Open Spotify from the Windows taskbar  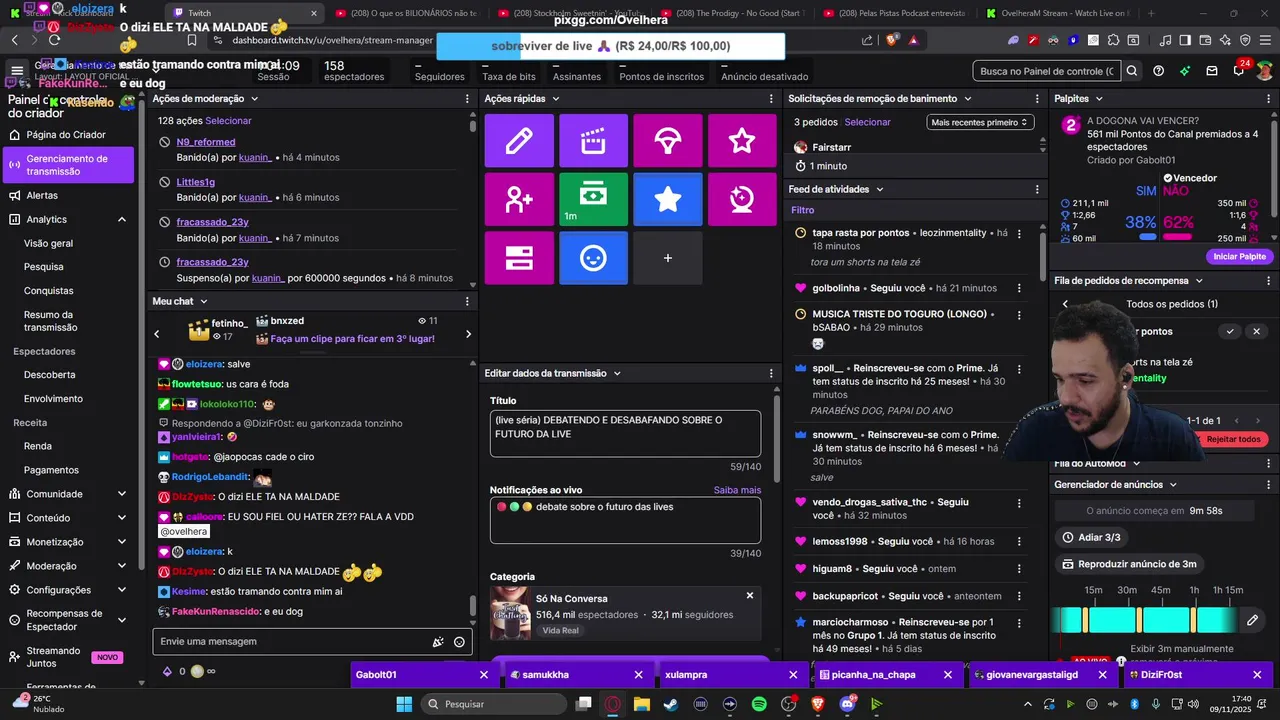pyautogui.click(x=759, y=704)
